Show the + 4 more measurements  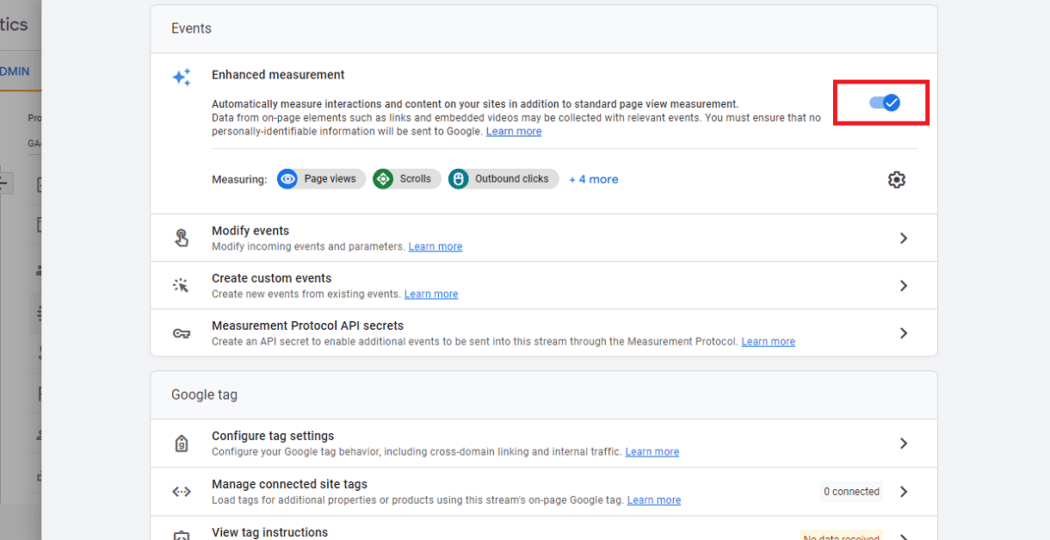click(x=593, y=180)
